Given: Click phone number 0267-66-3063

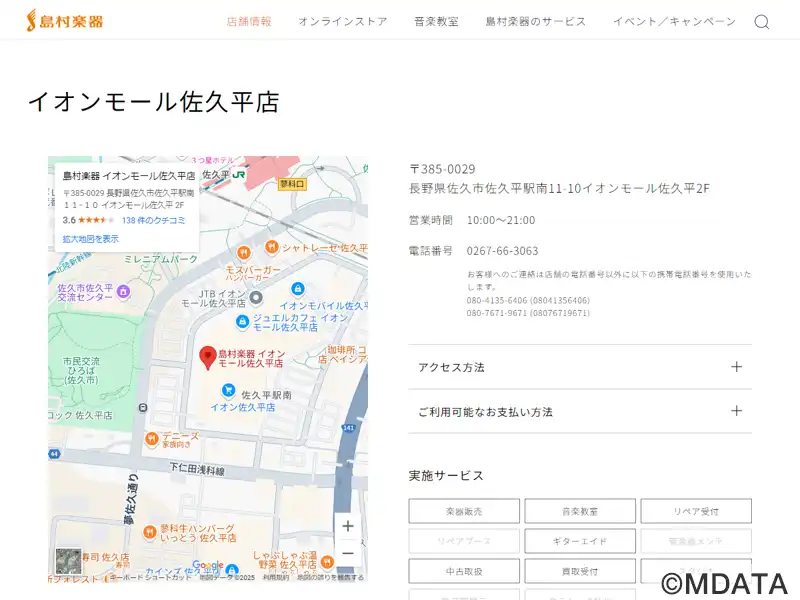Looking at the screenshot, I should [x=502, y=251].
